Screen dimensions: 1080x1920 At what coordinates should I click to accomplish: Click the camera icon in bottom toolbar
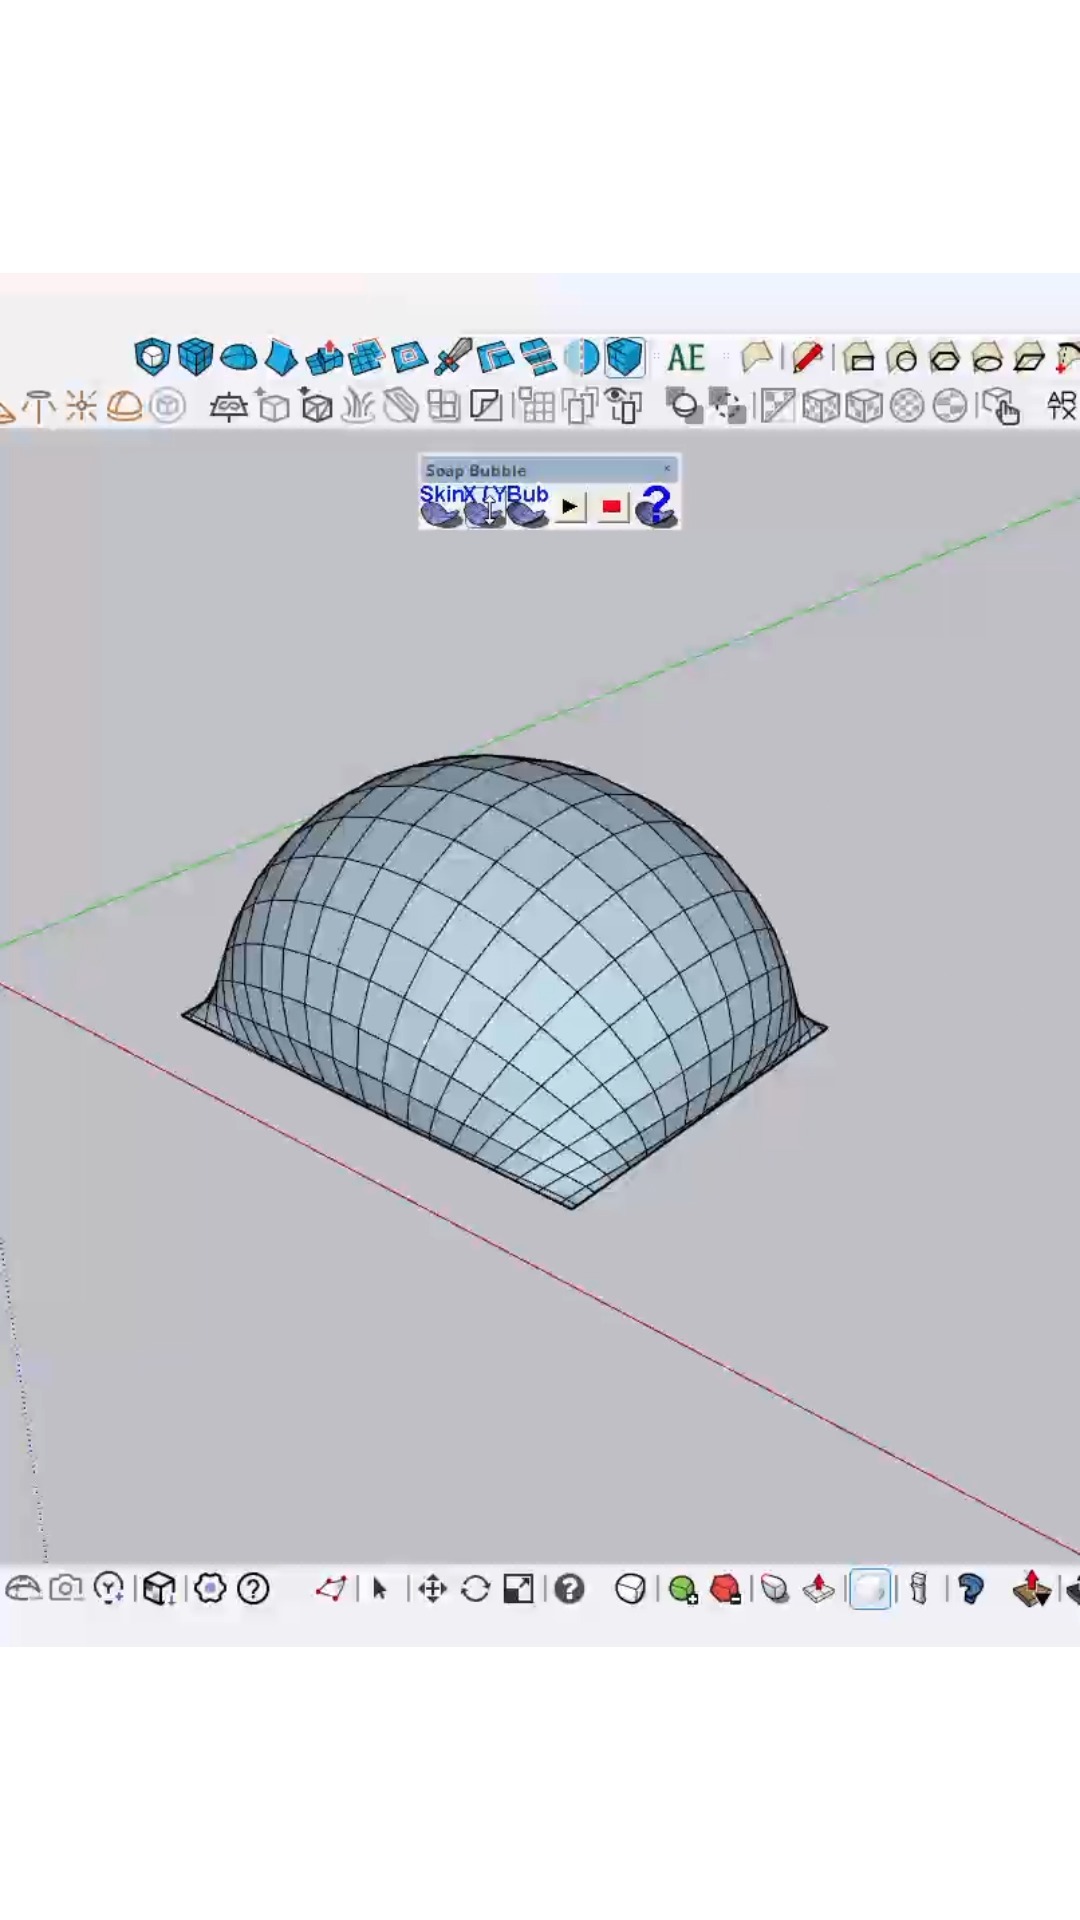[66, 1589]
